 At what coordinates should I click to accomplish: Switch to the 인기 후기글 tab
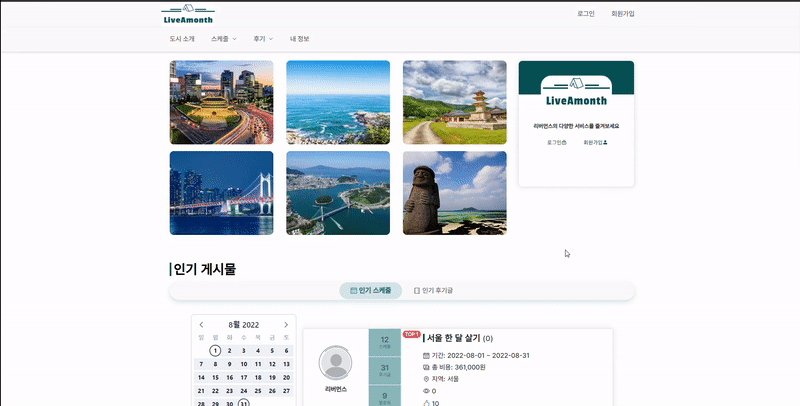click(x=433, y=291)
